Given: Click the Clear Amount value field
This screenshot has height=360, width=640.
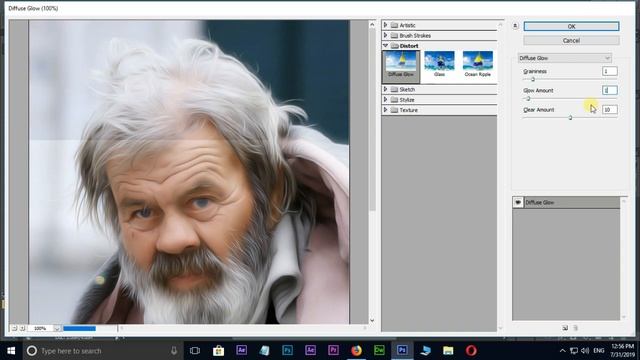Looking at the screenshot, I should point(609,109).
